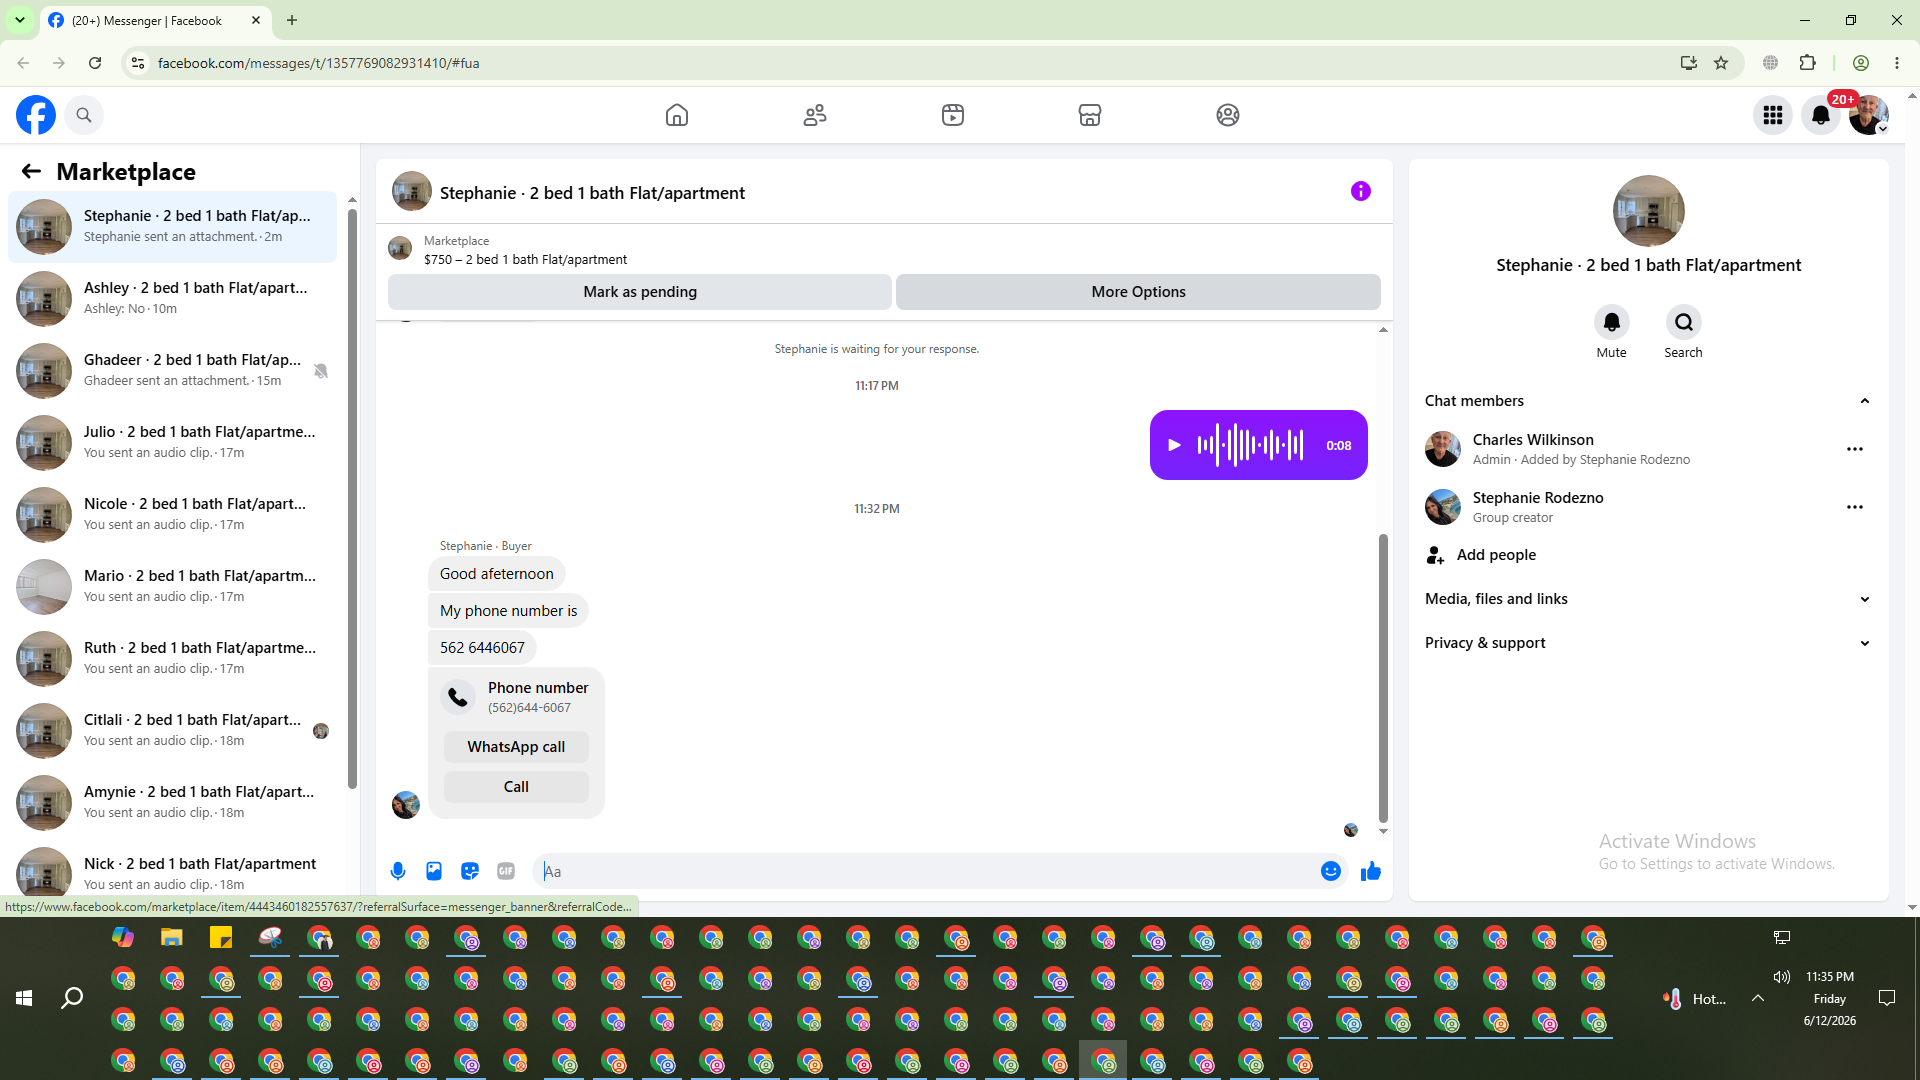Open the Chrome three-dot menu
Image resolution: width=1920 pixels, height=1080 pixels.
[1897, 63]
